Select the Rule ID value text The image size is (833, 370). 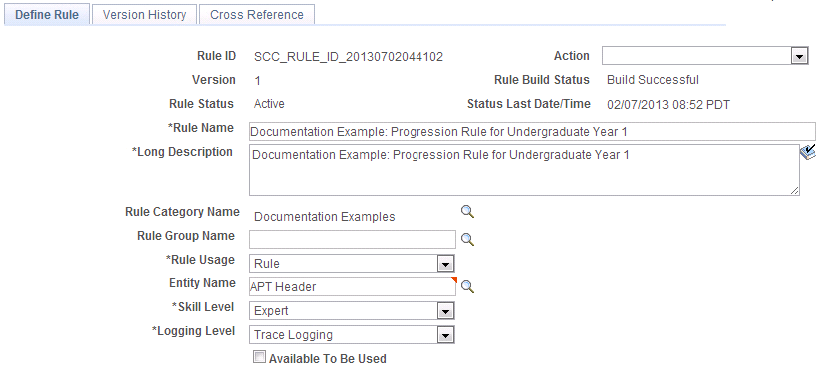(x=348, y=57)
